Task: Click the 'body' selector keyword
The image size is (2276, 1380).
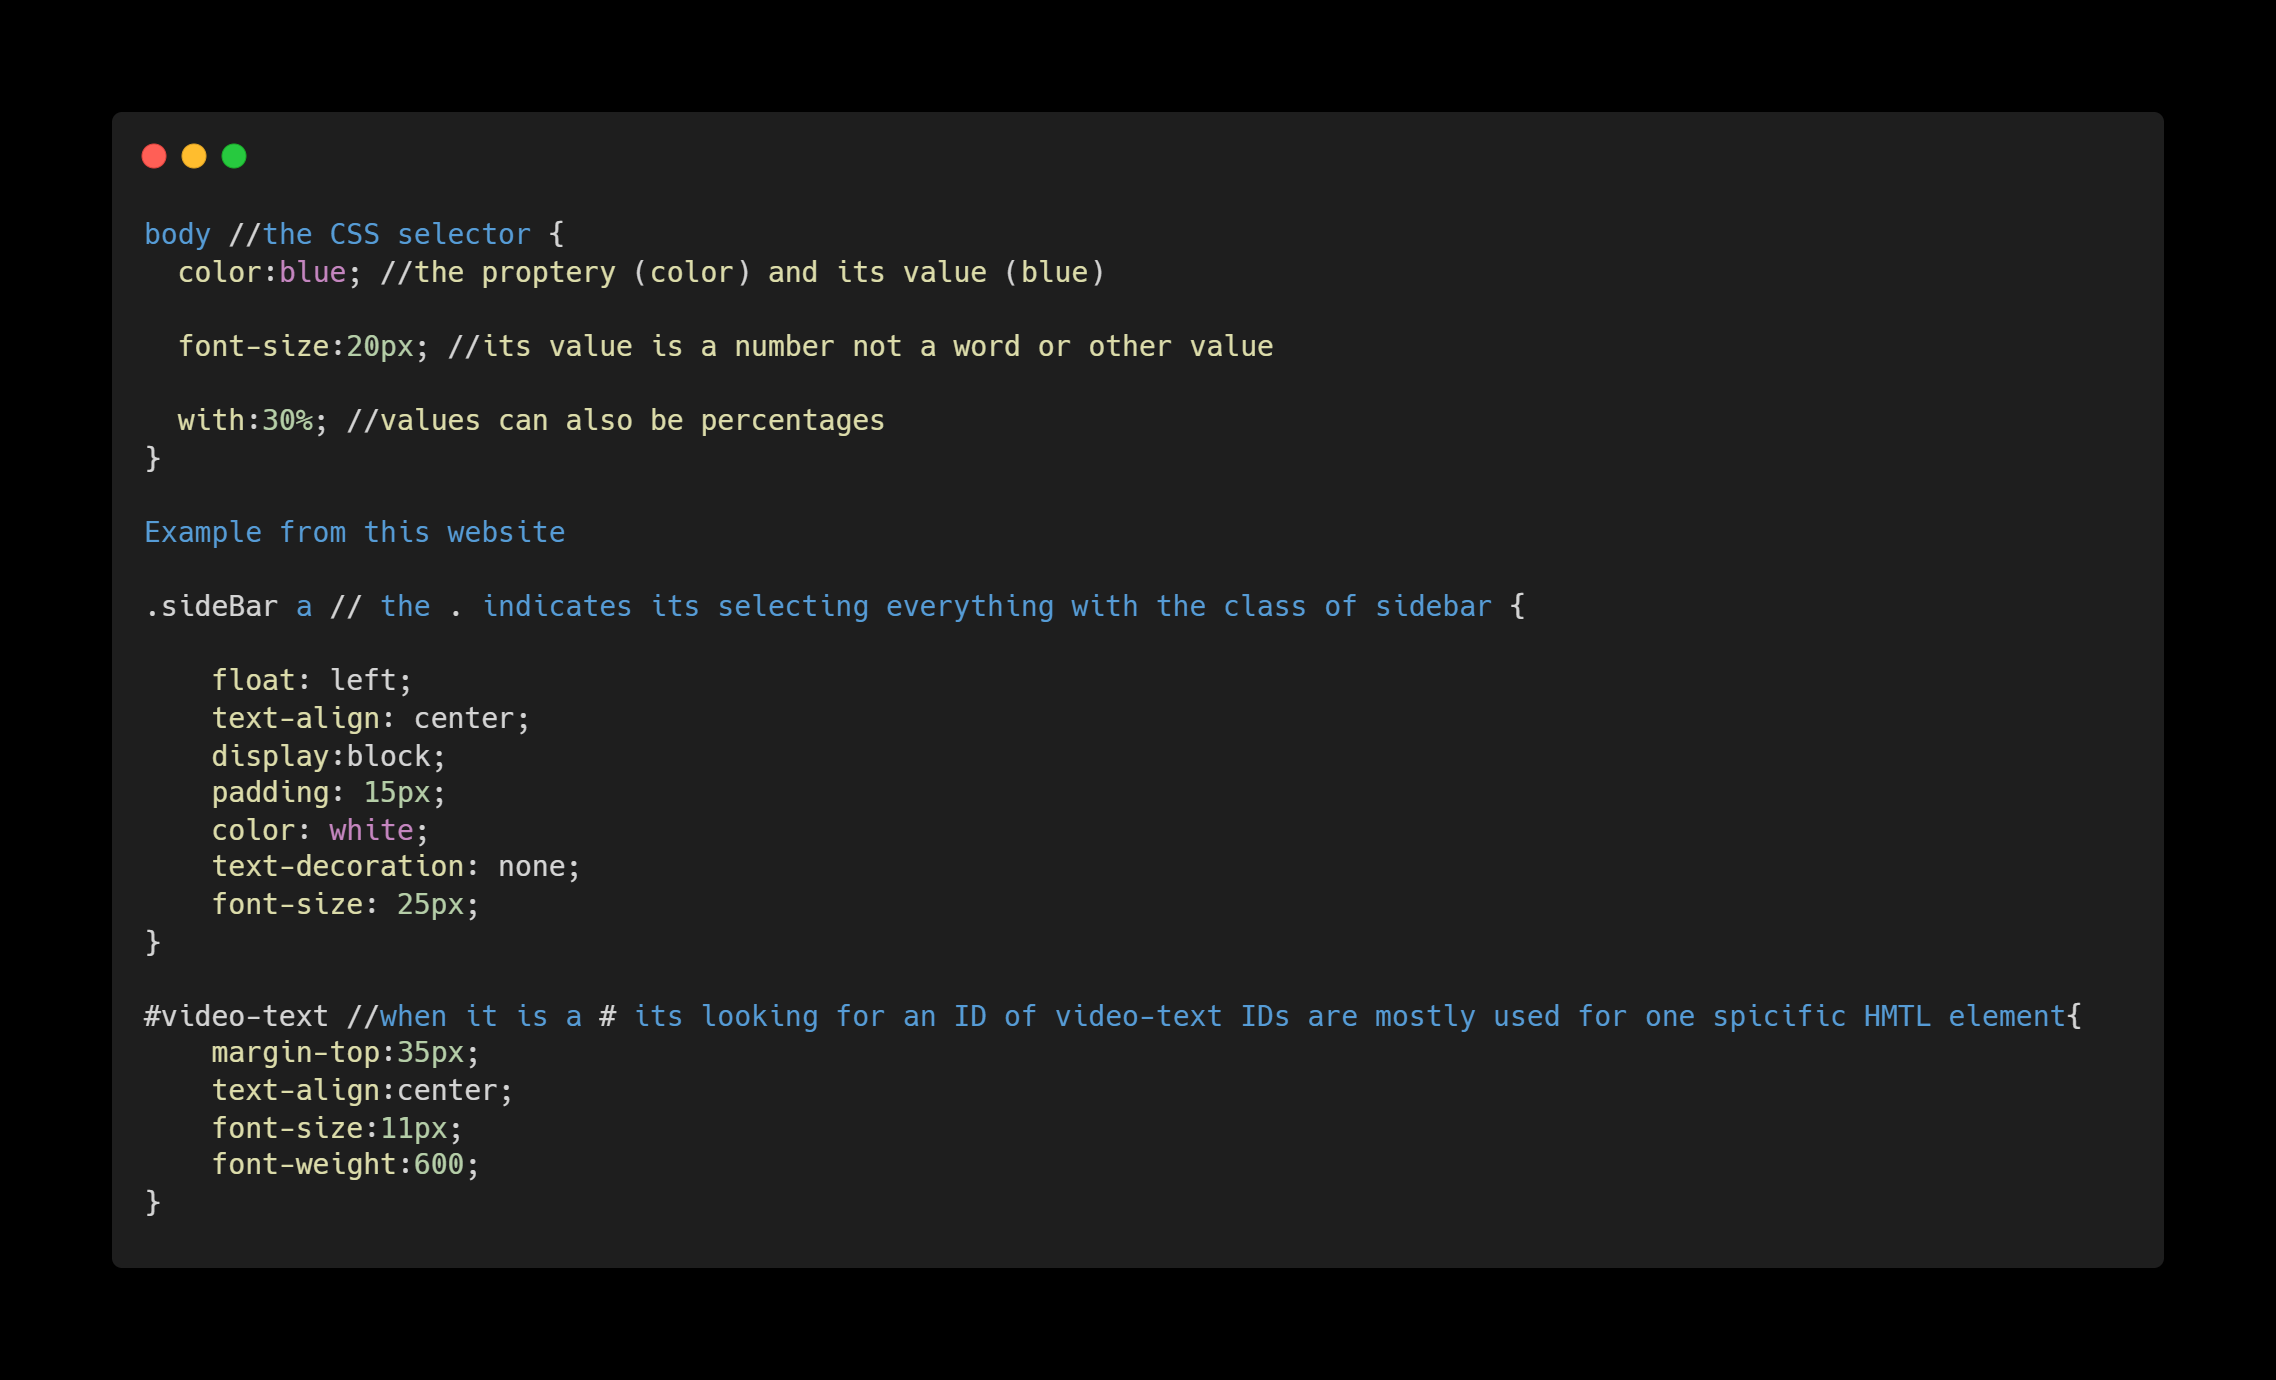Action: click(x=178, y=234)
